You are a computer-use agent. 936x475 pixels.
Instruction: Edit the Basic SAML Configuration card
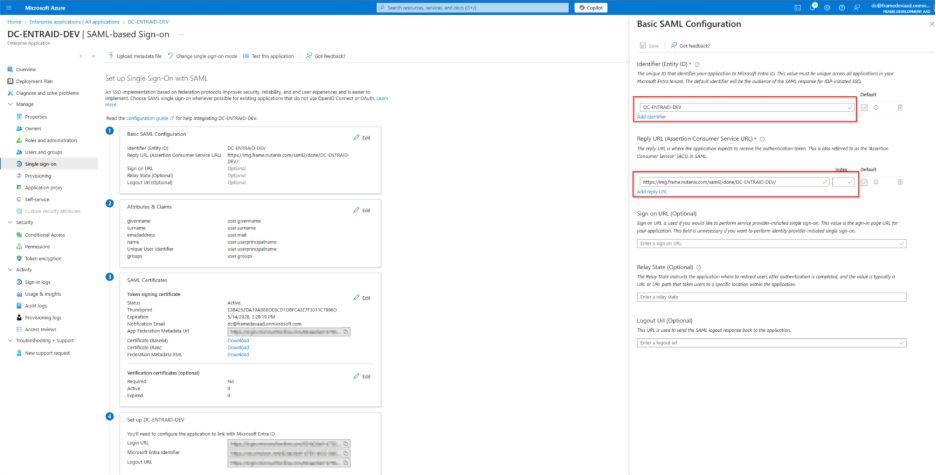361,137
